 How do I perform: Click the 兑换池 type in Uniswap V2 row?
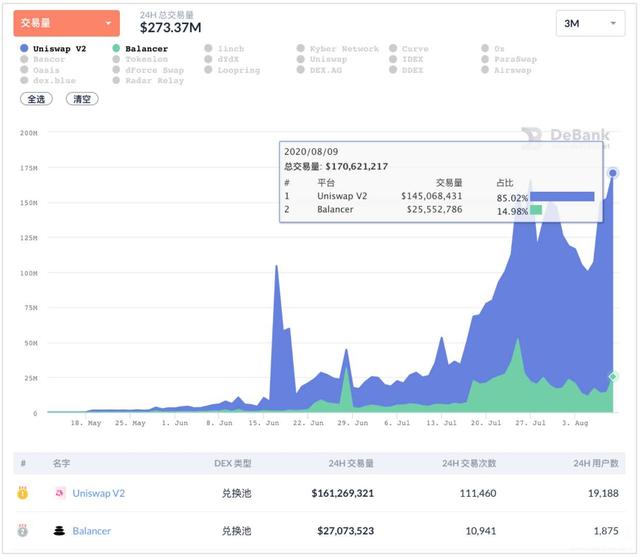tap(236, 493)
